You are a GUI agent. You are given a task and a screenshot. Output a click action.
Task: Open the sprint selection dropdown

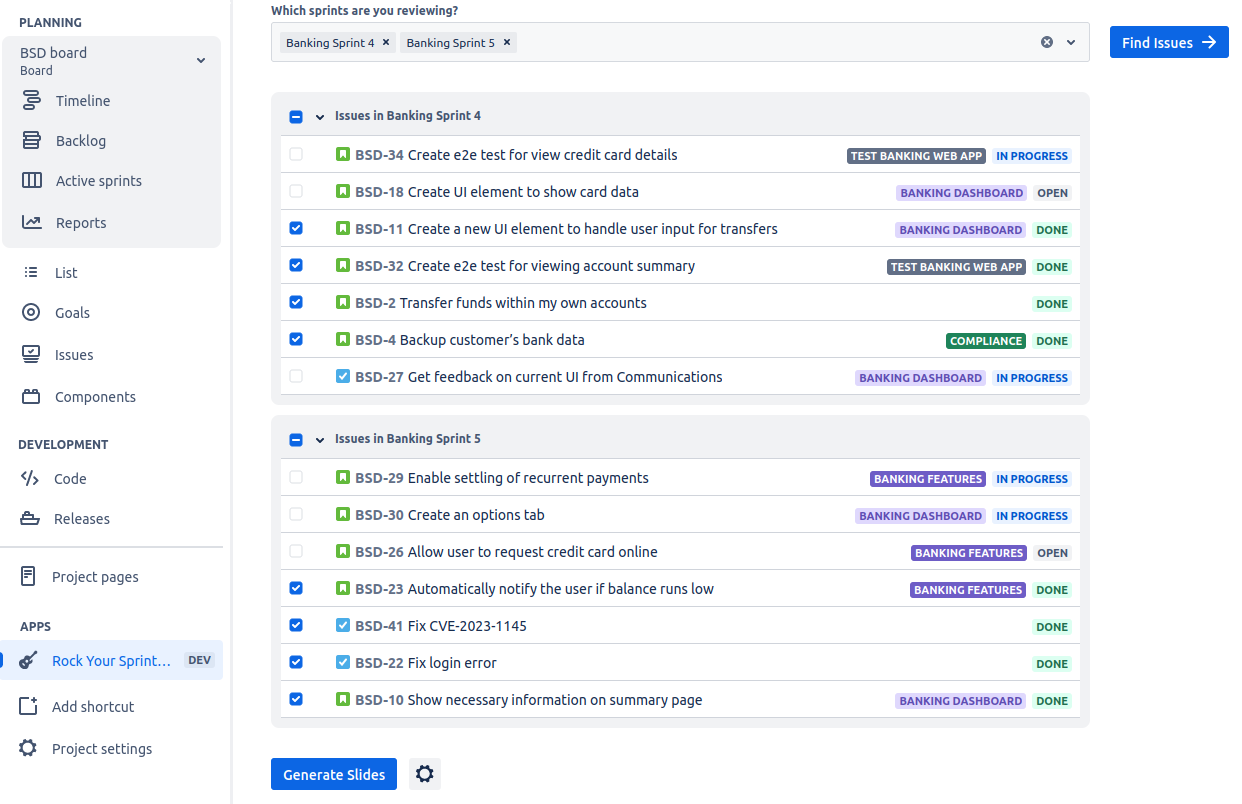[1070, 42]
